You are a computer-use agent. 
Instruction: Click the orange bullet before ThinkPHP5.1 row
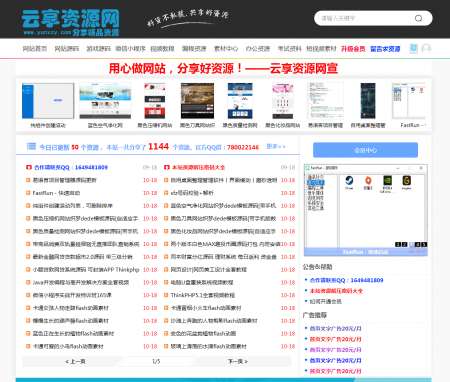click(166, 295)
